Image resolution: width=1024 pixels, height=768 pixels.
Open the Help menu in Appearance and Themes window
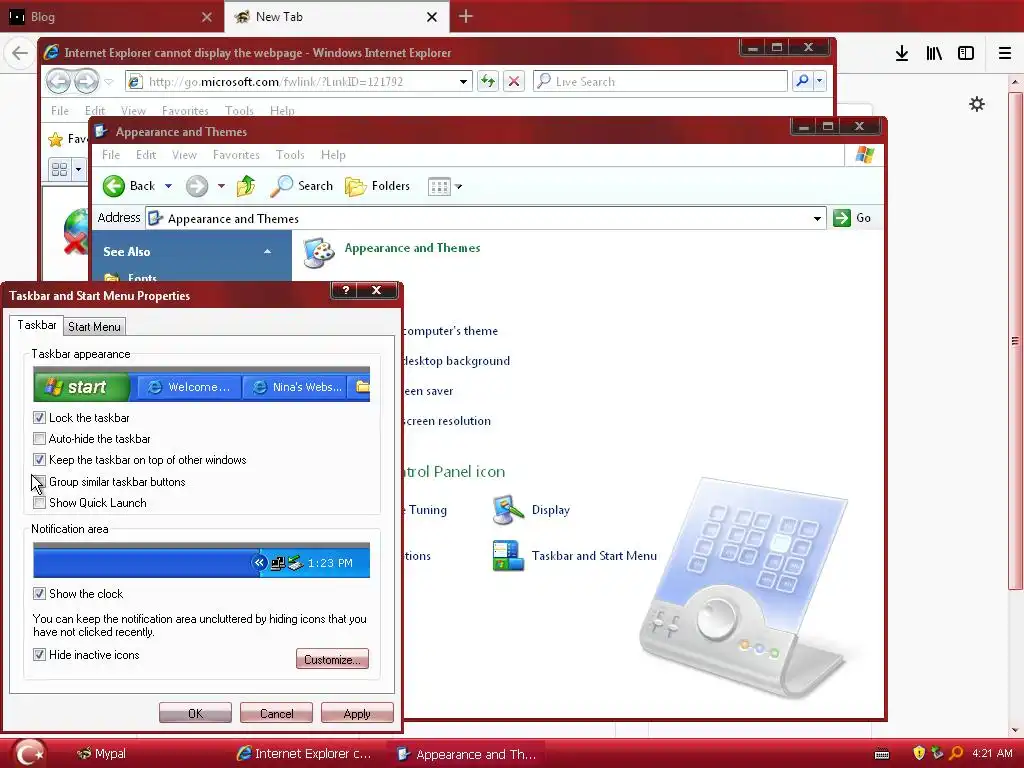(x=333, y=155)
